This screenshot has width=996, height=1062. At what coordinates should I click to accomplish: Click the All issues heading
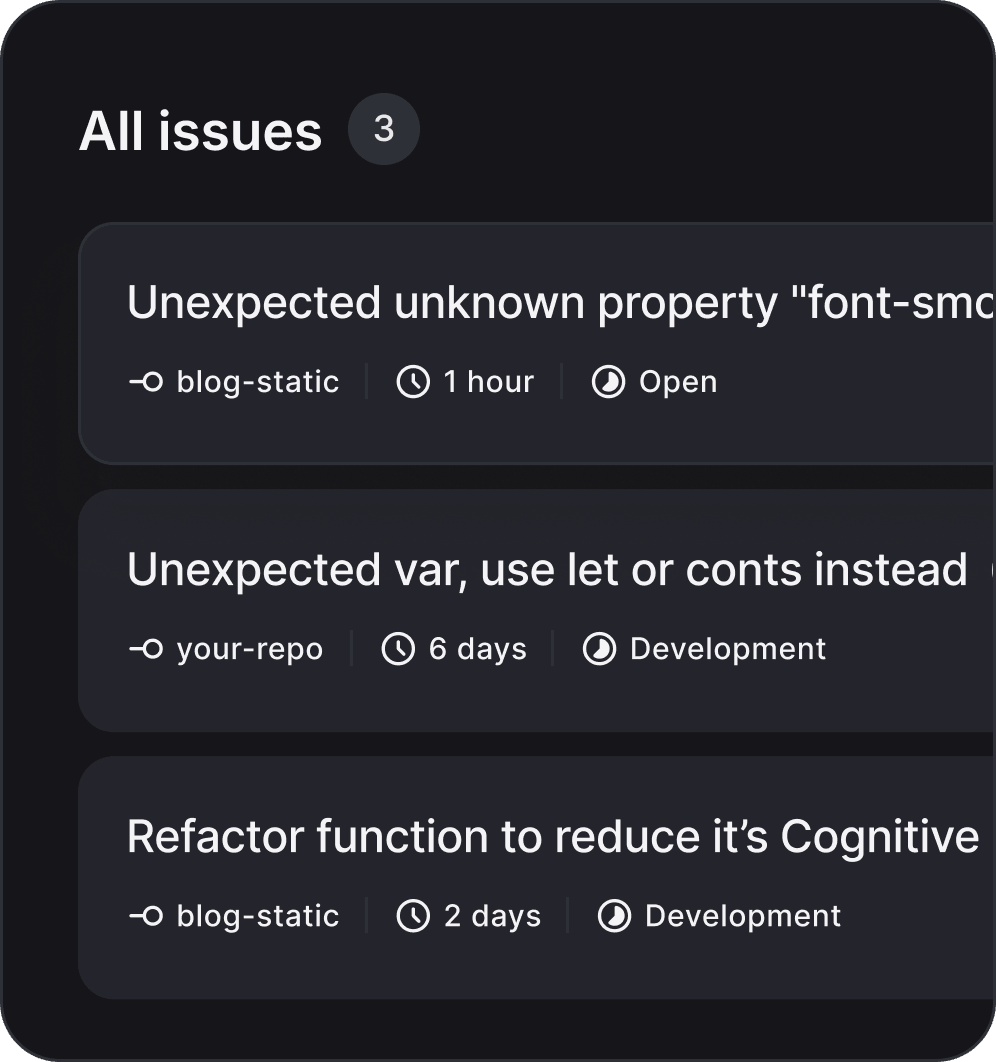coord(200,129)
